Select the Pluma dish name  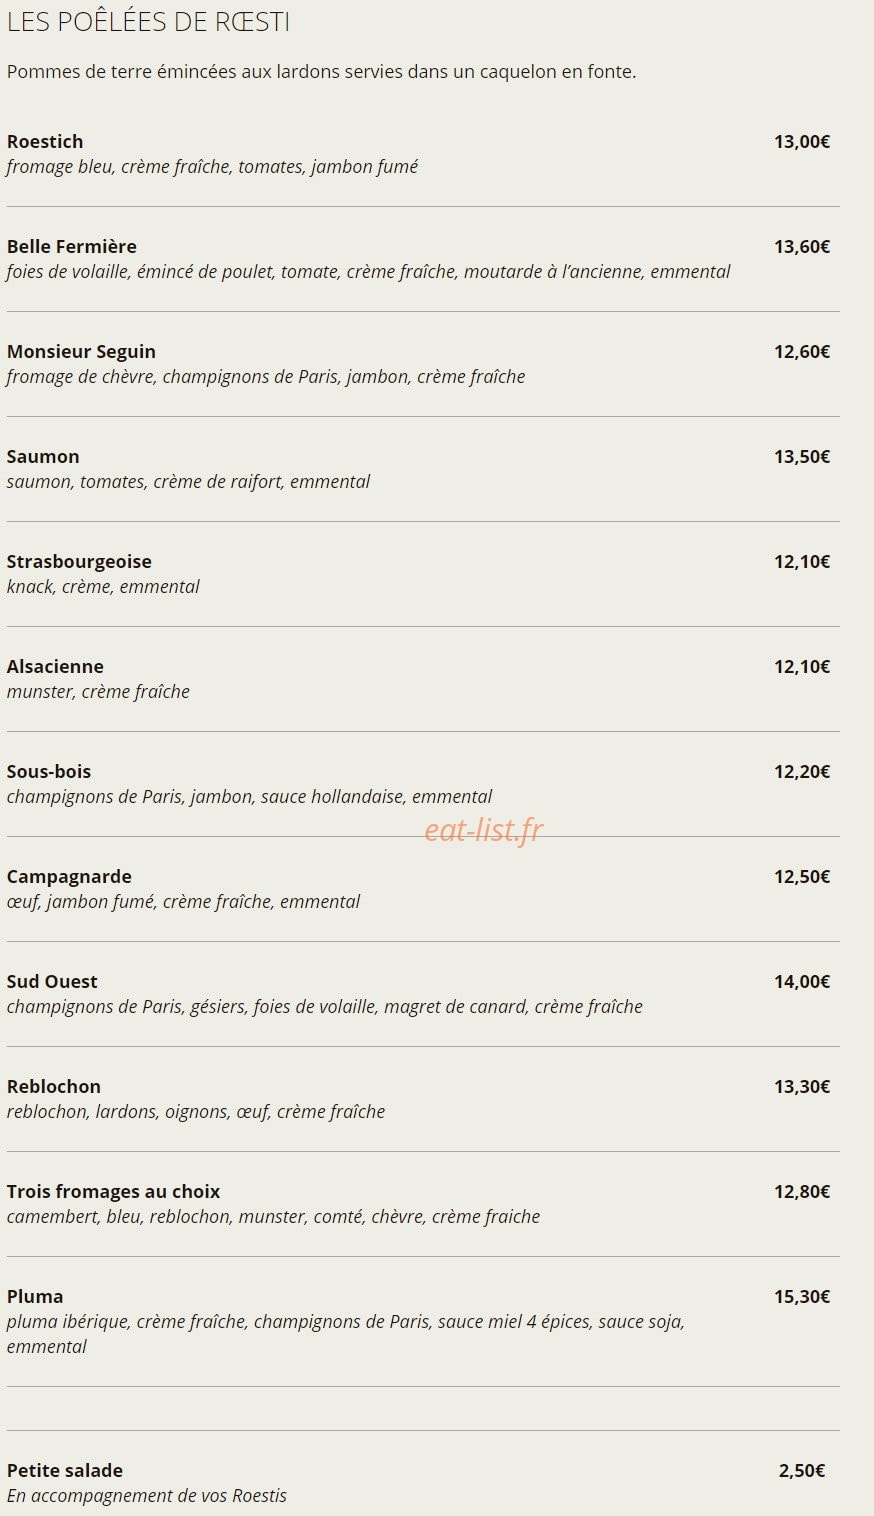pyautogui.click(x=35, y=1297)
